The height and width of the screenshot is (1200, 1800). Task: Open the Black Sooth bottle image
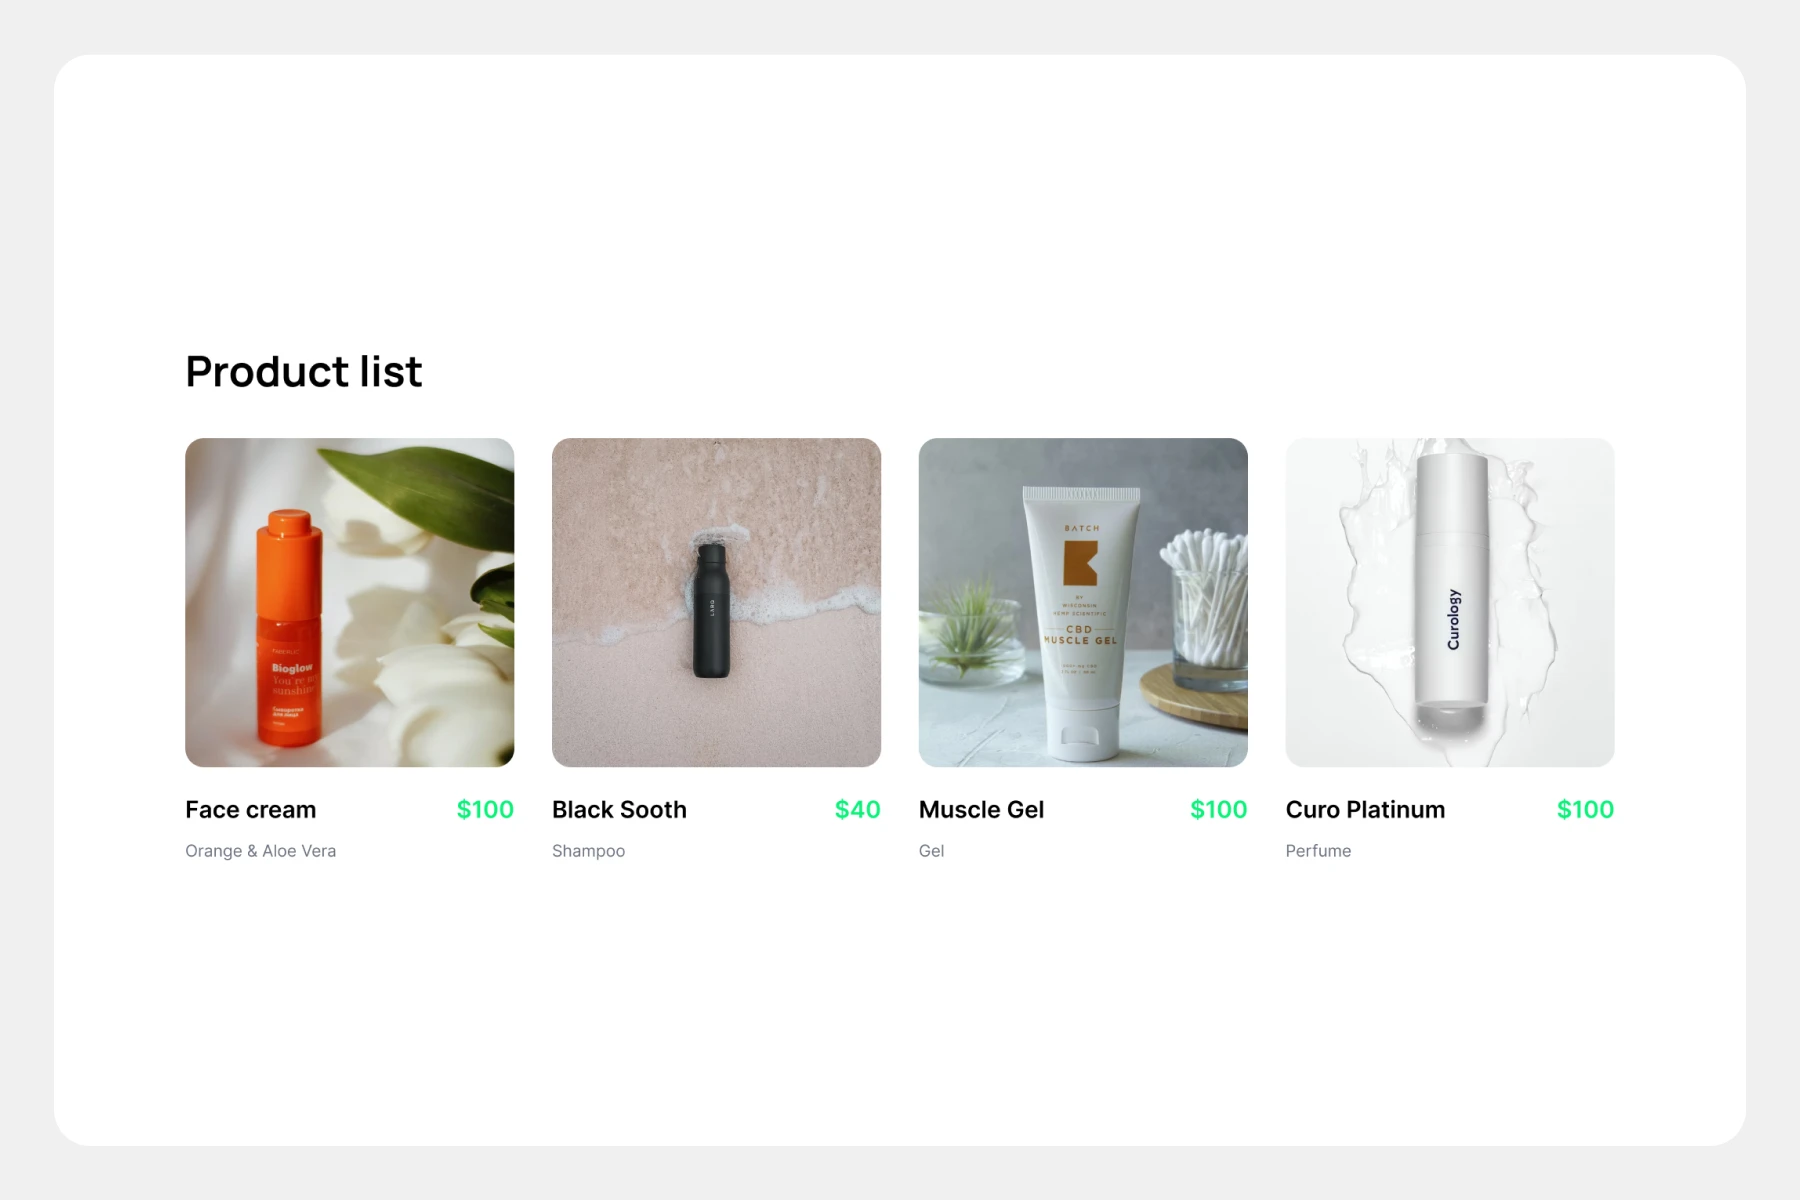716,602
